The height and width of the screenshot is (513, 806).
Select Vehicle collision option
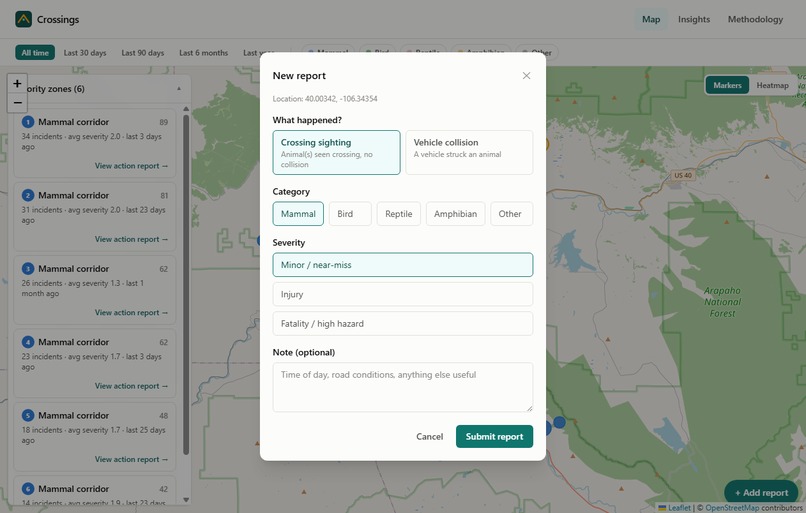click(x=469, y=152)
